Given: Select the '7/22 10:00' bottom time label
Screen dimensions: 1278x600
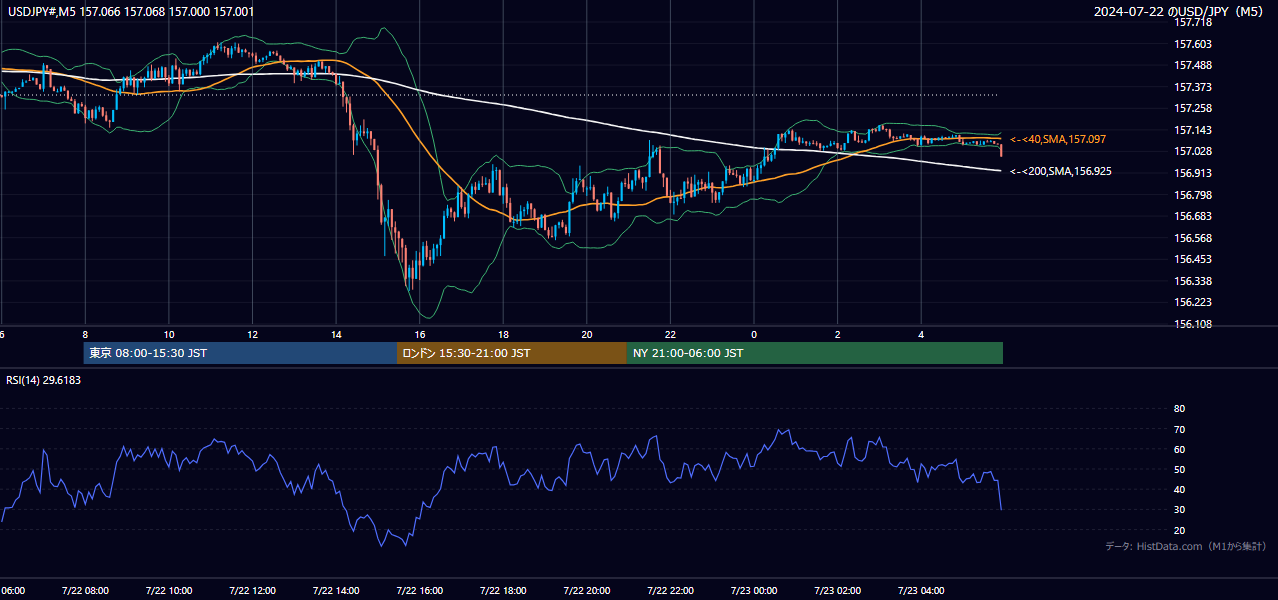Looking at the screenshot, I should pos(169,590).
